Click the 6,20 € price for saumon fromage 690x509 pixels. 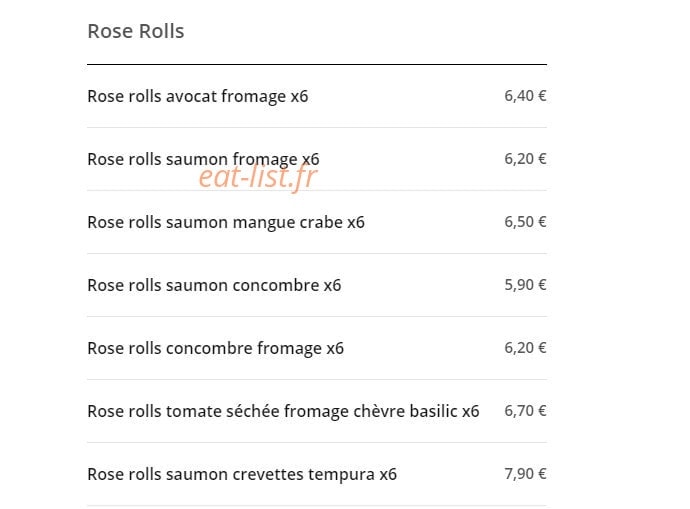point(525,158)
